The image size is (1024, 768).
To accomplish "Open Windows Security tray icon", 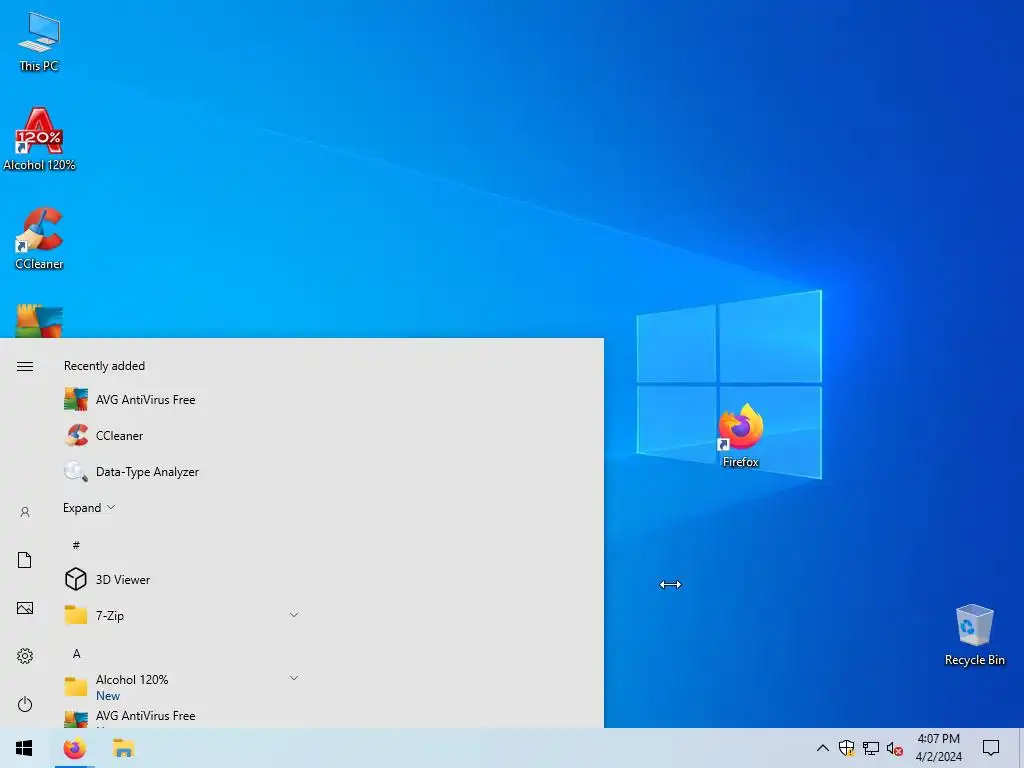I will 846,748.
